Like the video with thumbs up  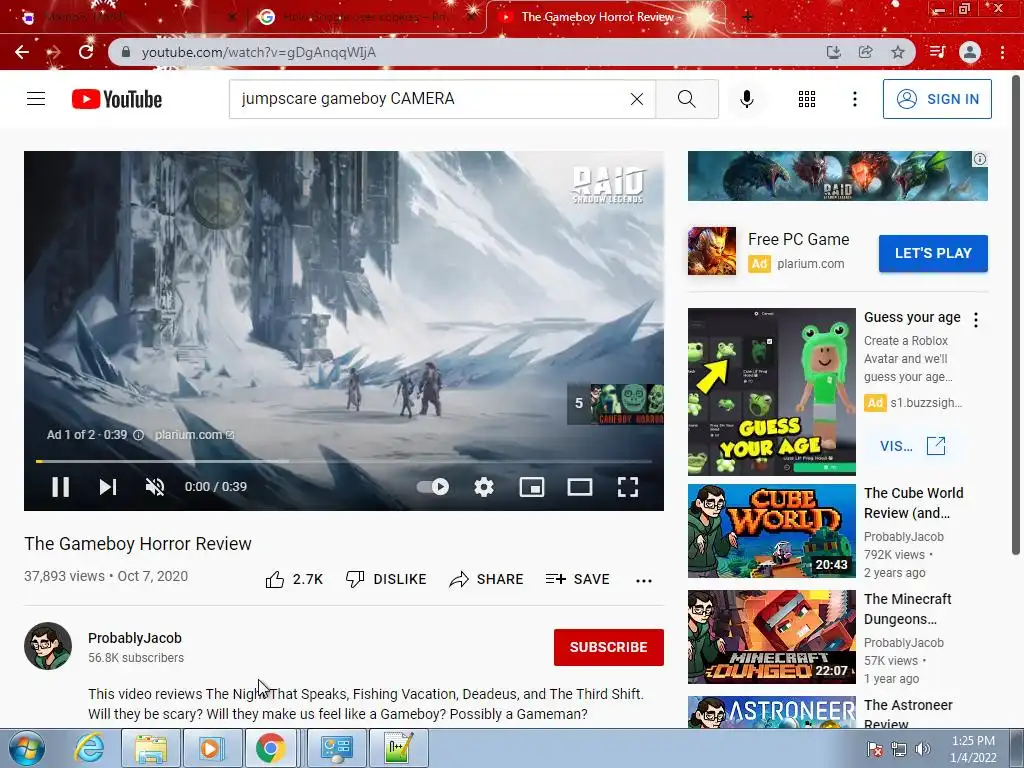295,579
